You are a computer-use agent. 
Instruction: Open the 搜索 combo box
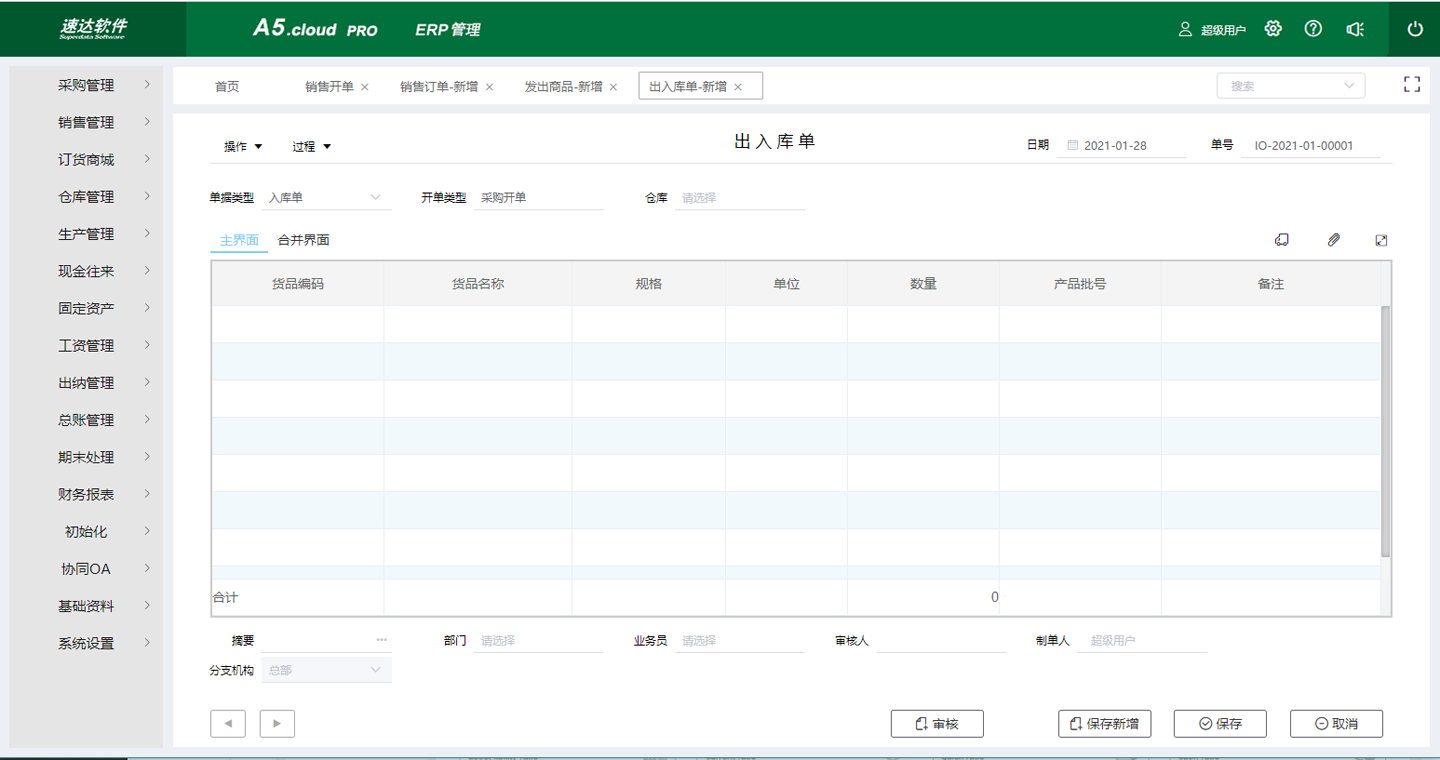click(x=1291, y=86)
